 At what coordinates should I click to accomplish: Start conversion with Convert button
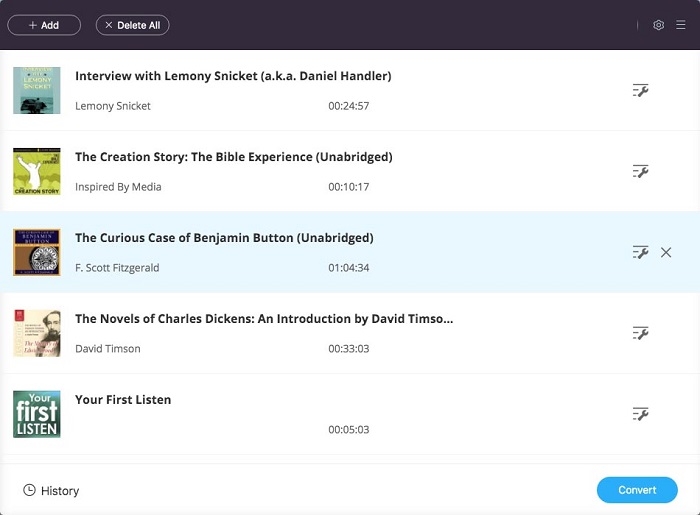[637, 490]
